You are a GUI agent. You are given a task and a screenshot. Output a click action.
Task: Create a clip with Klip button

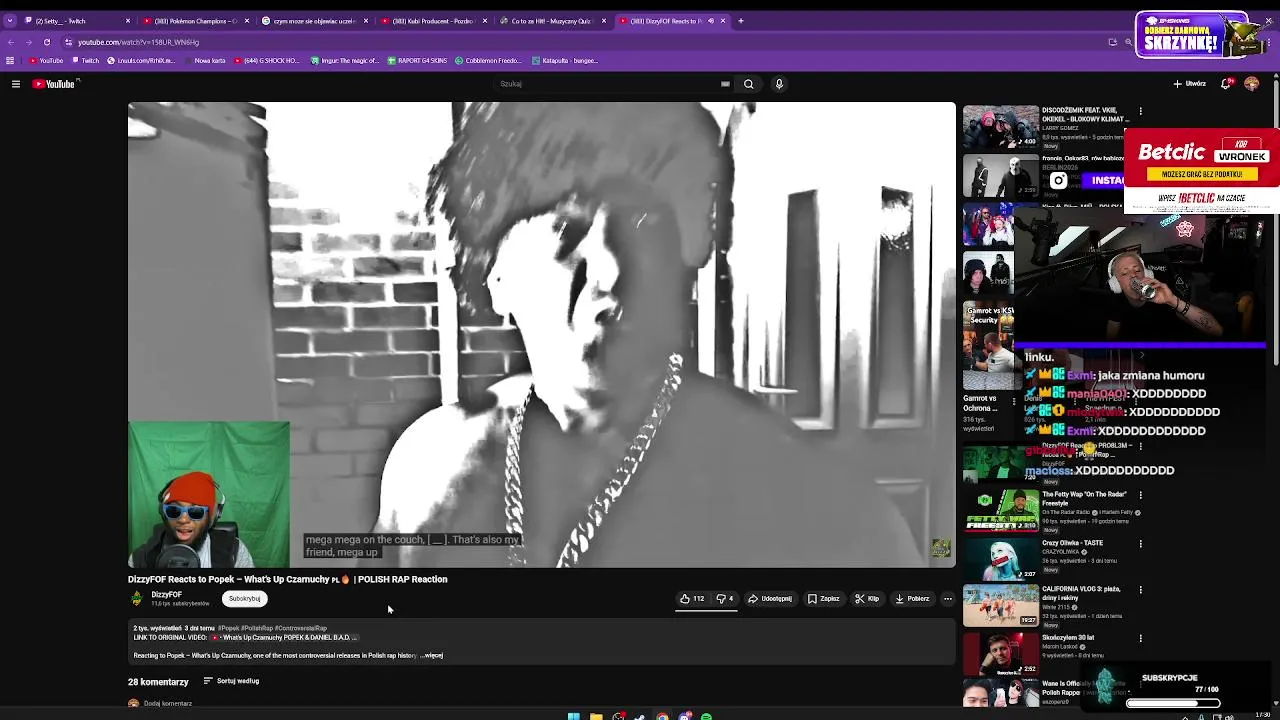867,599
